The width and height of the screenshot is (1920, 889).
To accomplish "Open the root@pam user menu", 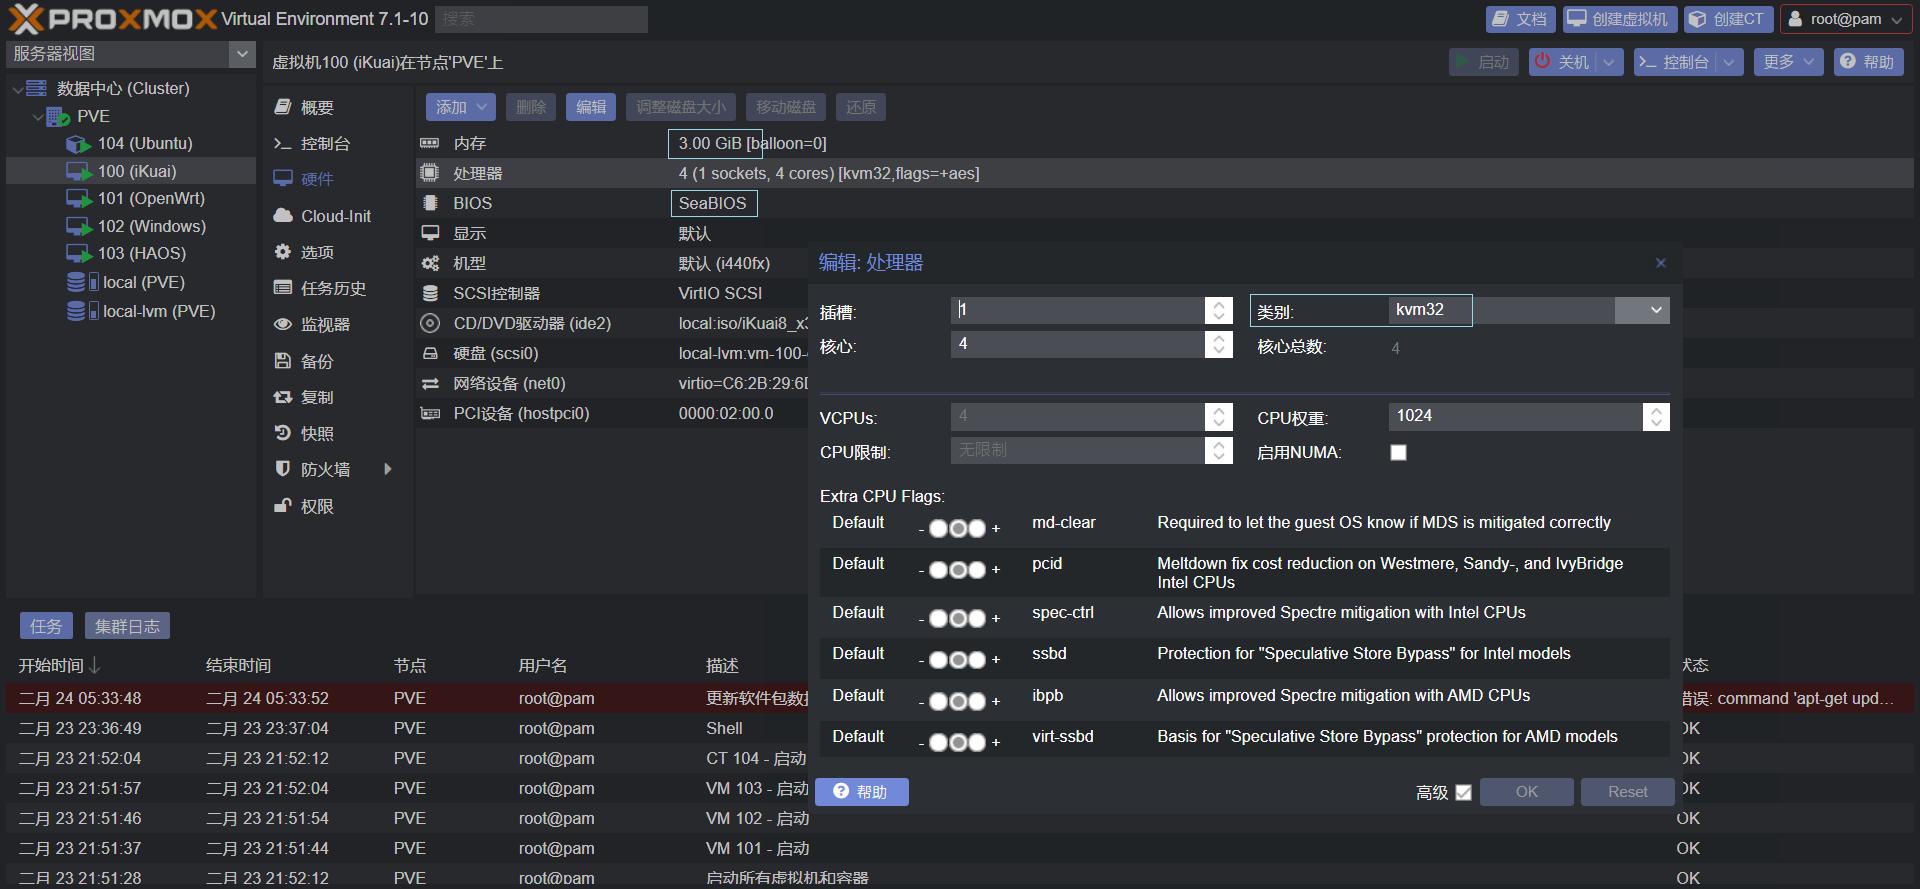I will tap(1846, 19).
